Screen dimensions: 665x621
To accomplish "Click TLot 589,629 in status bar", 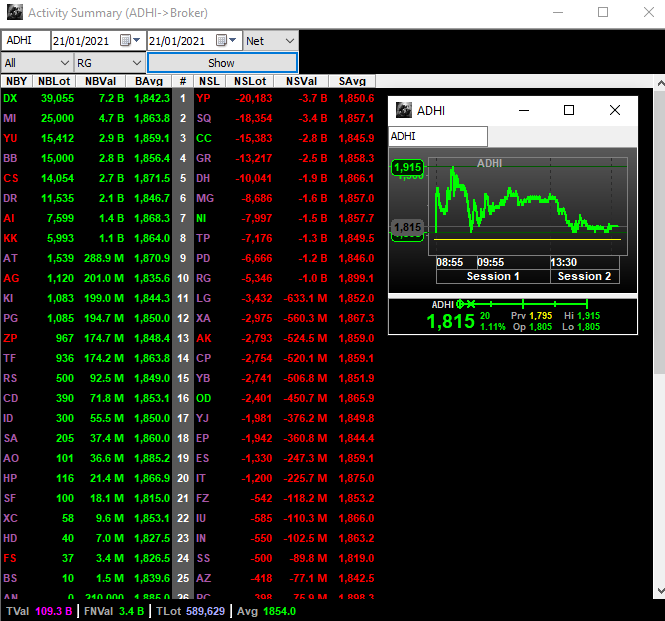I will 190,611.
